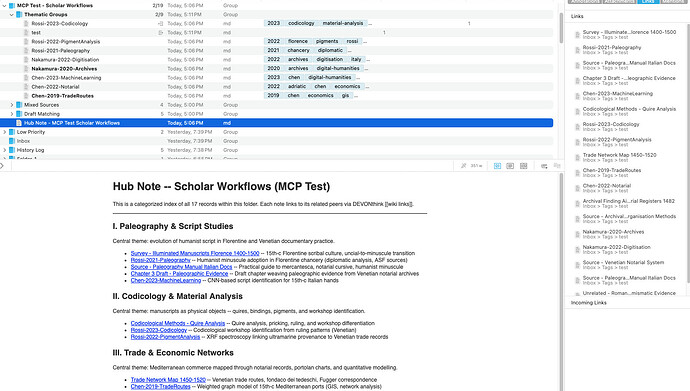Screen dimensions: 690x391
Task: Open Survey - Illuminated Manuscripts Florence link in note
Action: point(195,253)
